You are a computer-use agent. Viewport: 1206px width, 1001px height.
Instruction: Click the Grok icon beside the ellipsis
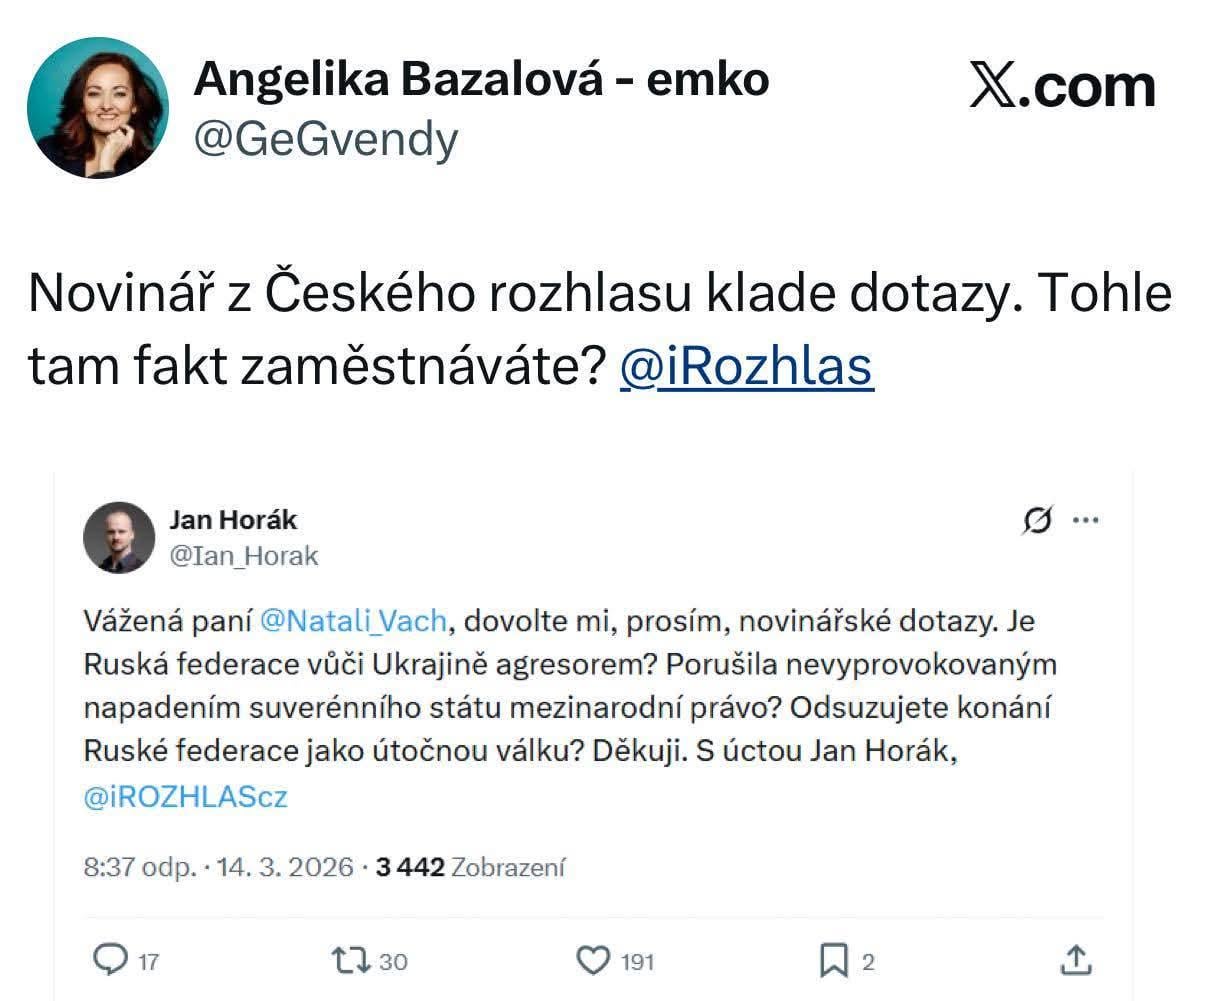tap(1038, 520)
